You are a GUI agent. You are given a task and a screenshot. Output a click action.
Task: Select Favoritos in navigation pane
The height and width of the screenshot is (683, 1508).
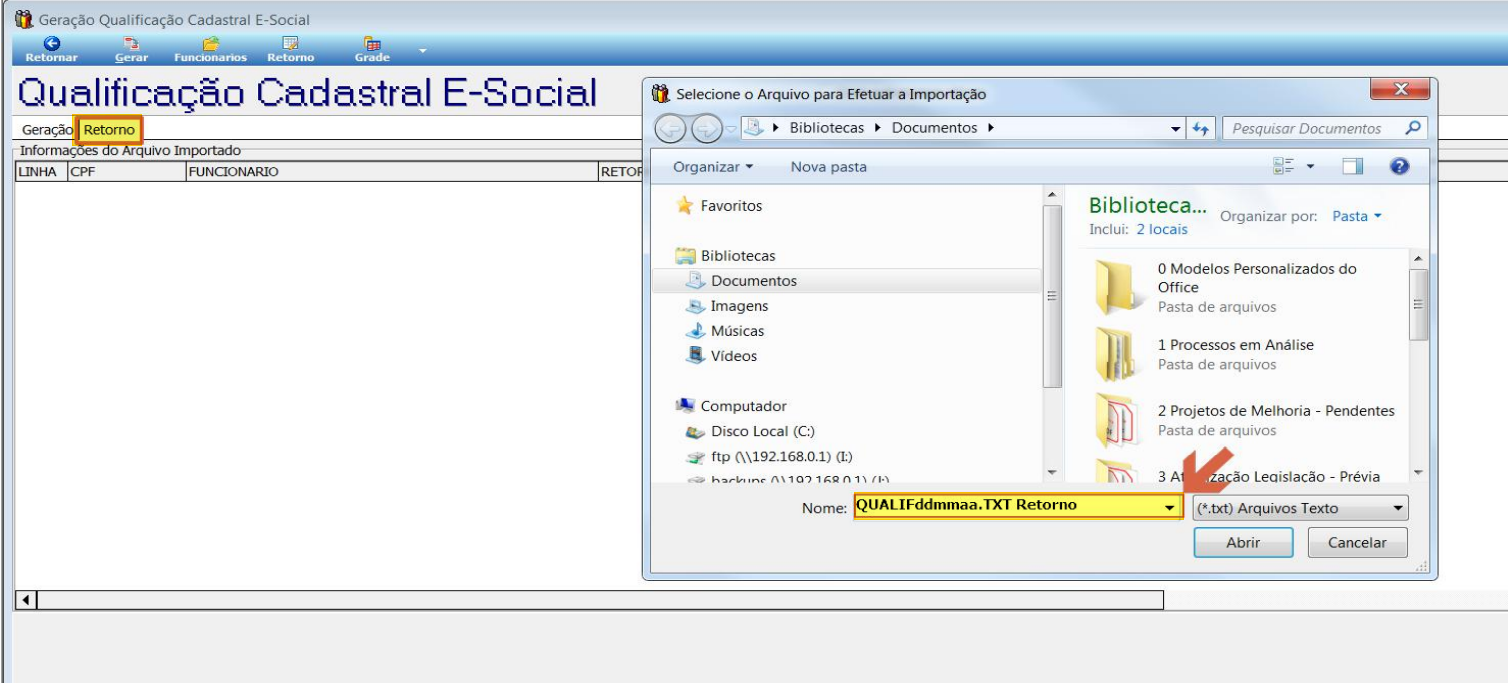[x=719, y=206]
